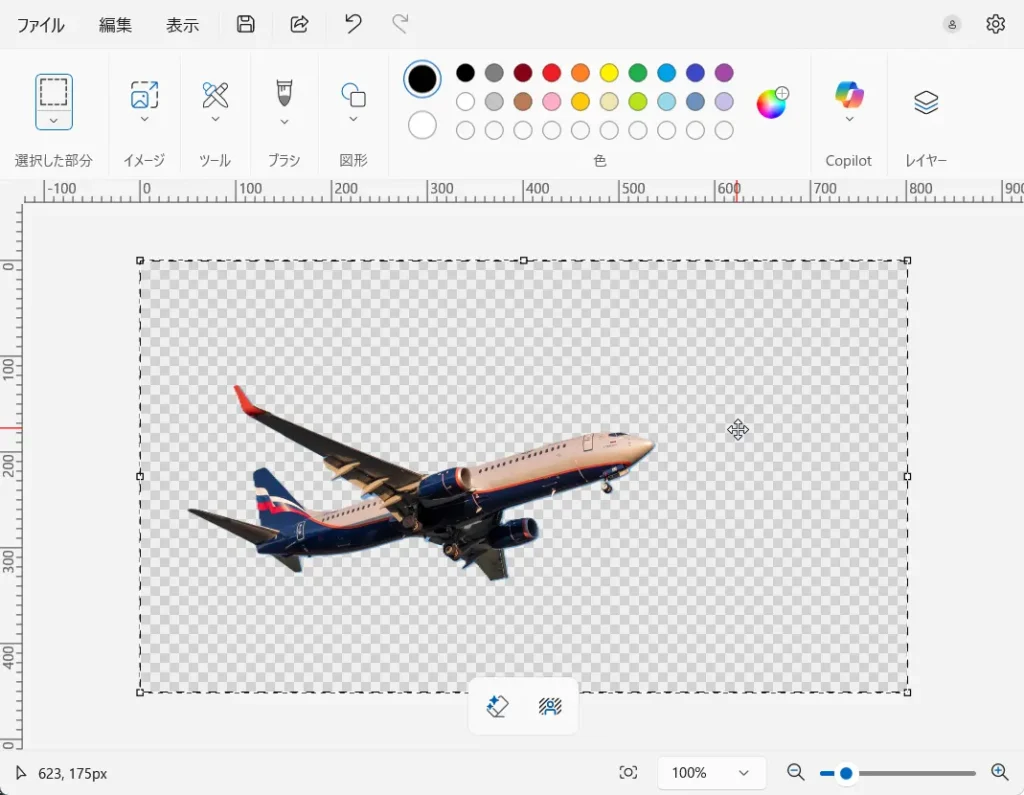Viewport: 1024px width, 795px height.
Task: Open the ファイル menu
Action: [x=41, y=26]
